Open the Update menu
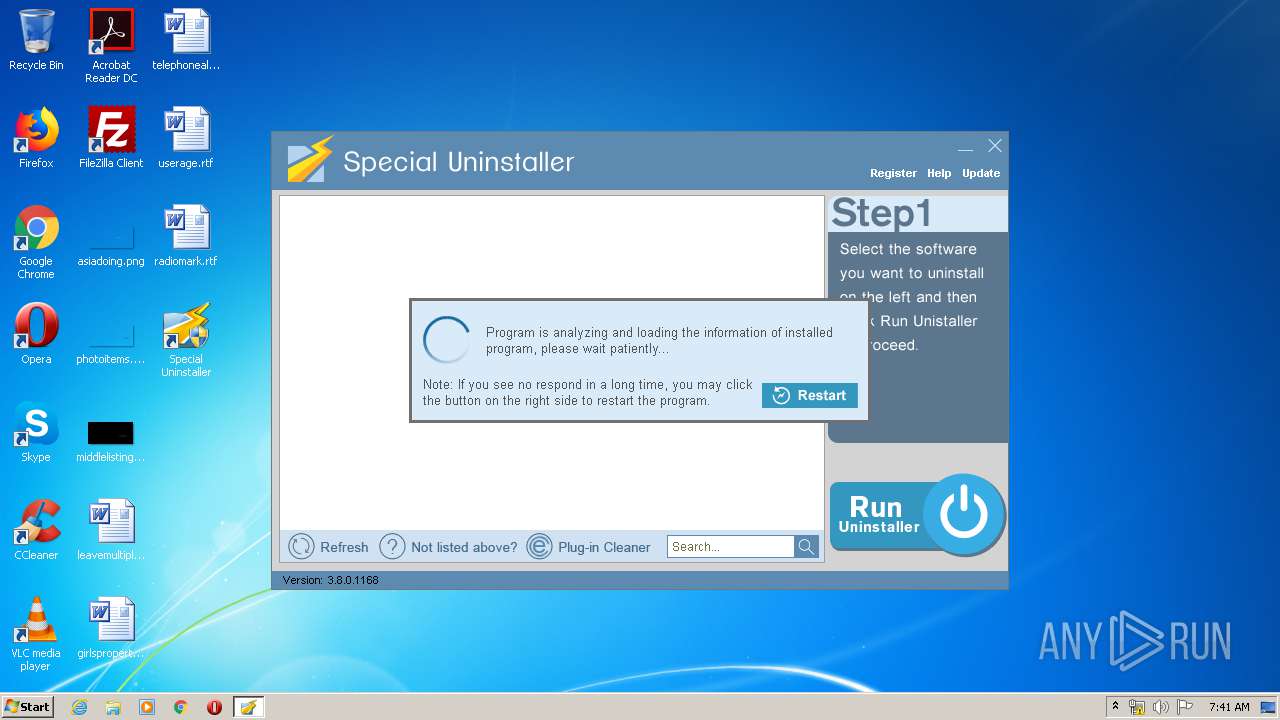Image resolution: width=1280 pixels, height=720 pixels. click(x=981, y=173)
